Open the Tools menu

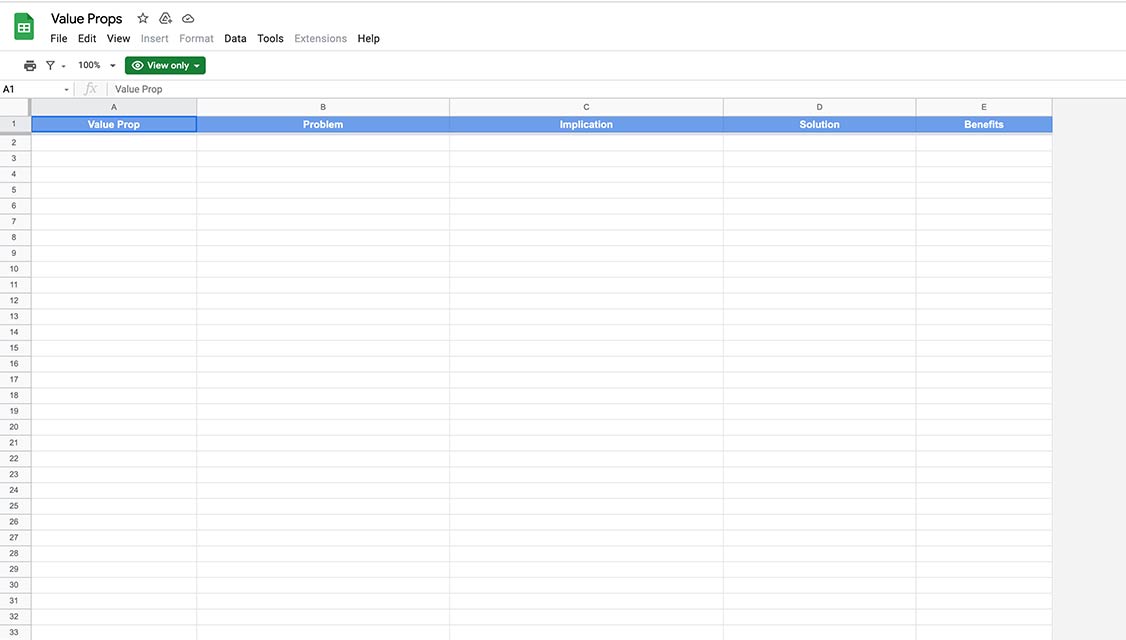[270, 38]
